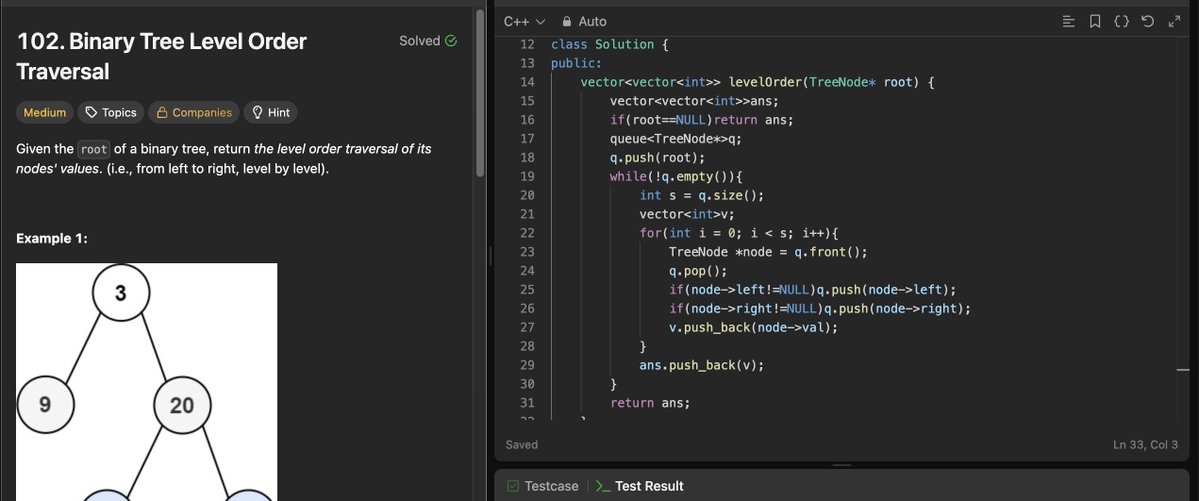Click on 'return ans;' at line 31
The height and width of the screenshot is (501, 1199).
(650, 402)
